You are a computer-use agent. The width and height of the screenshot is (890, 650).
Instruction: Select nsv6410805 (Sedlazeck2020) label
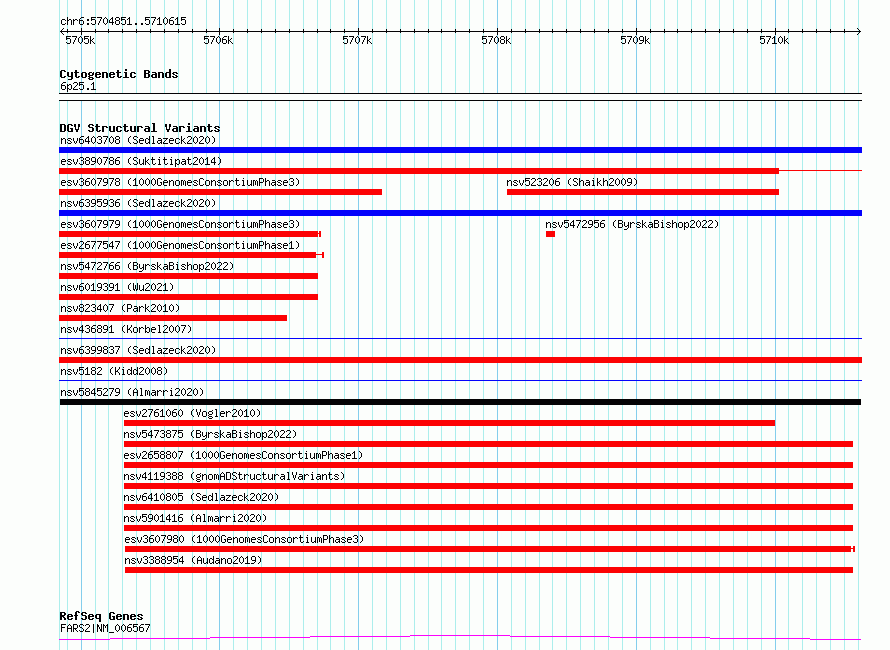point(201,497)
